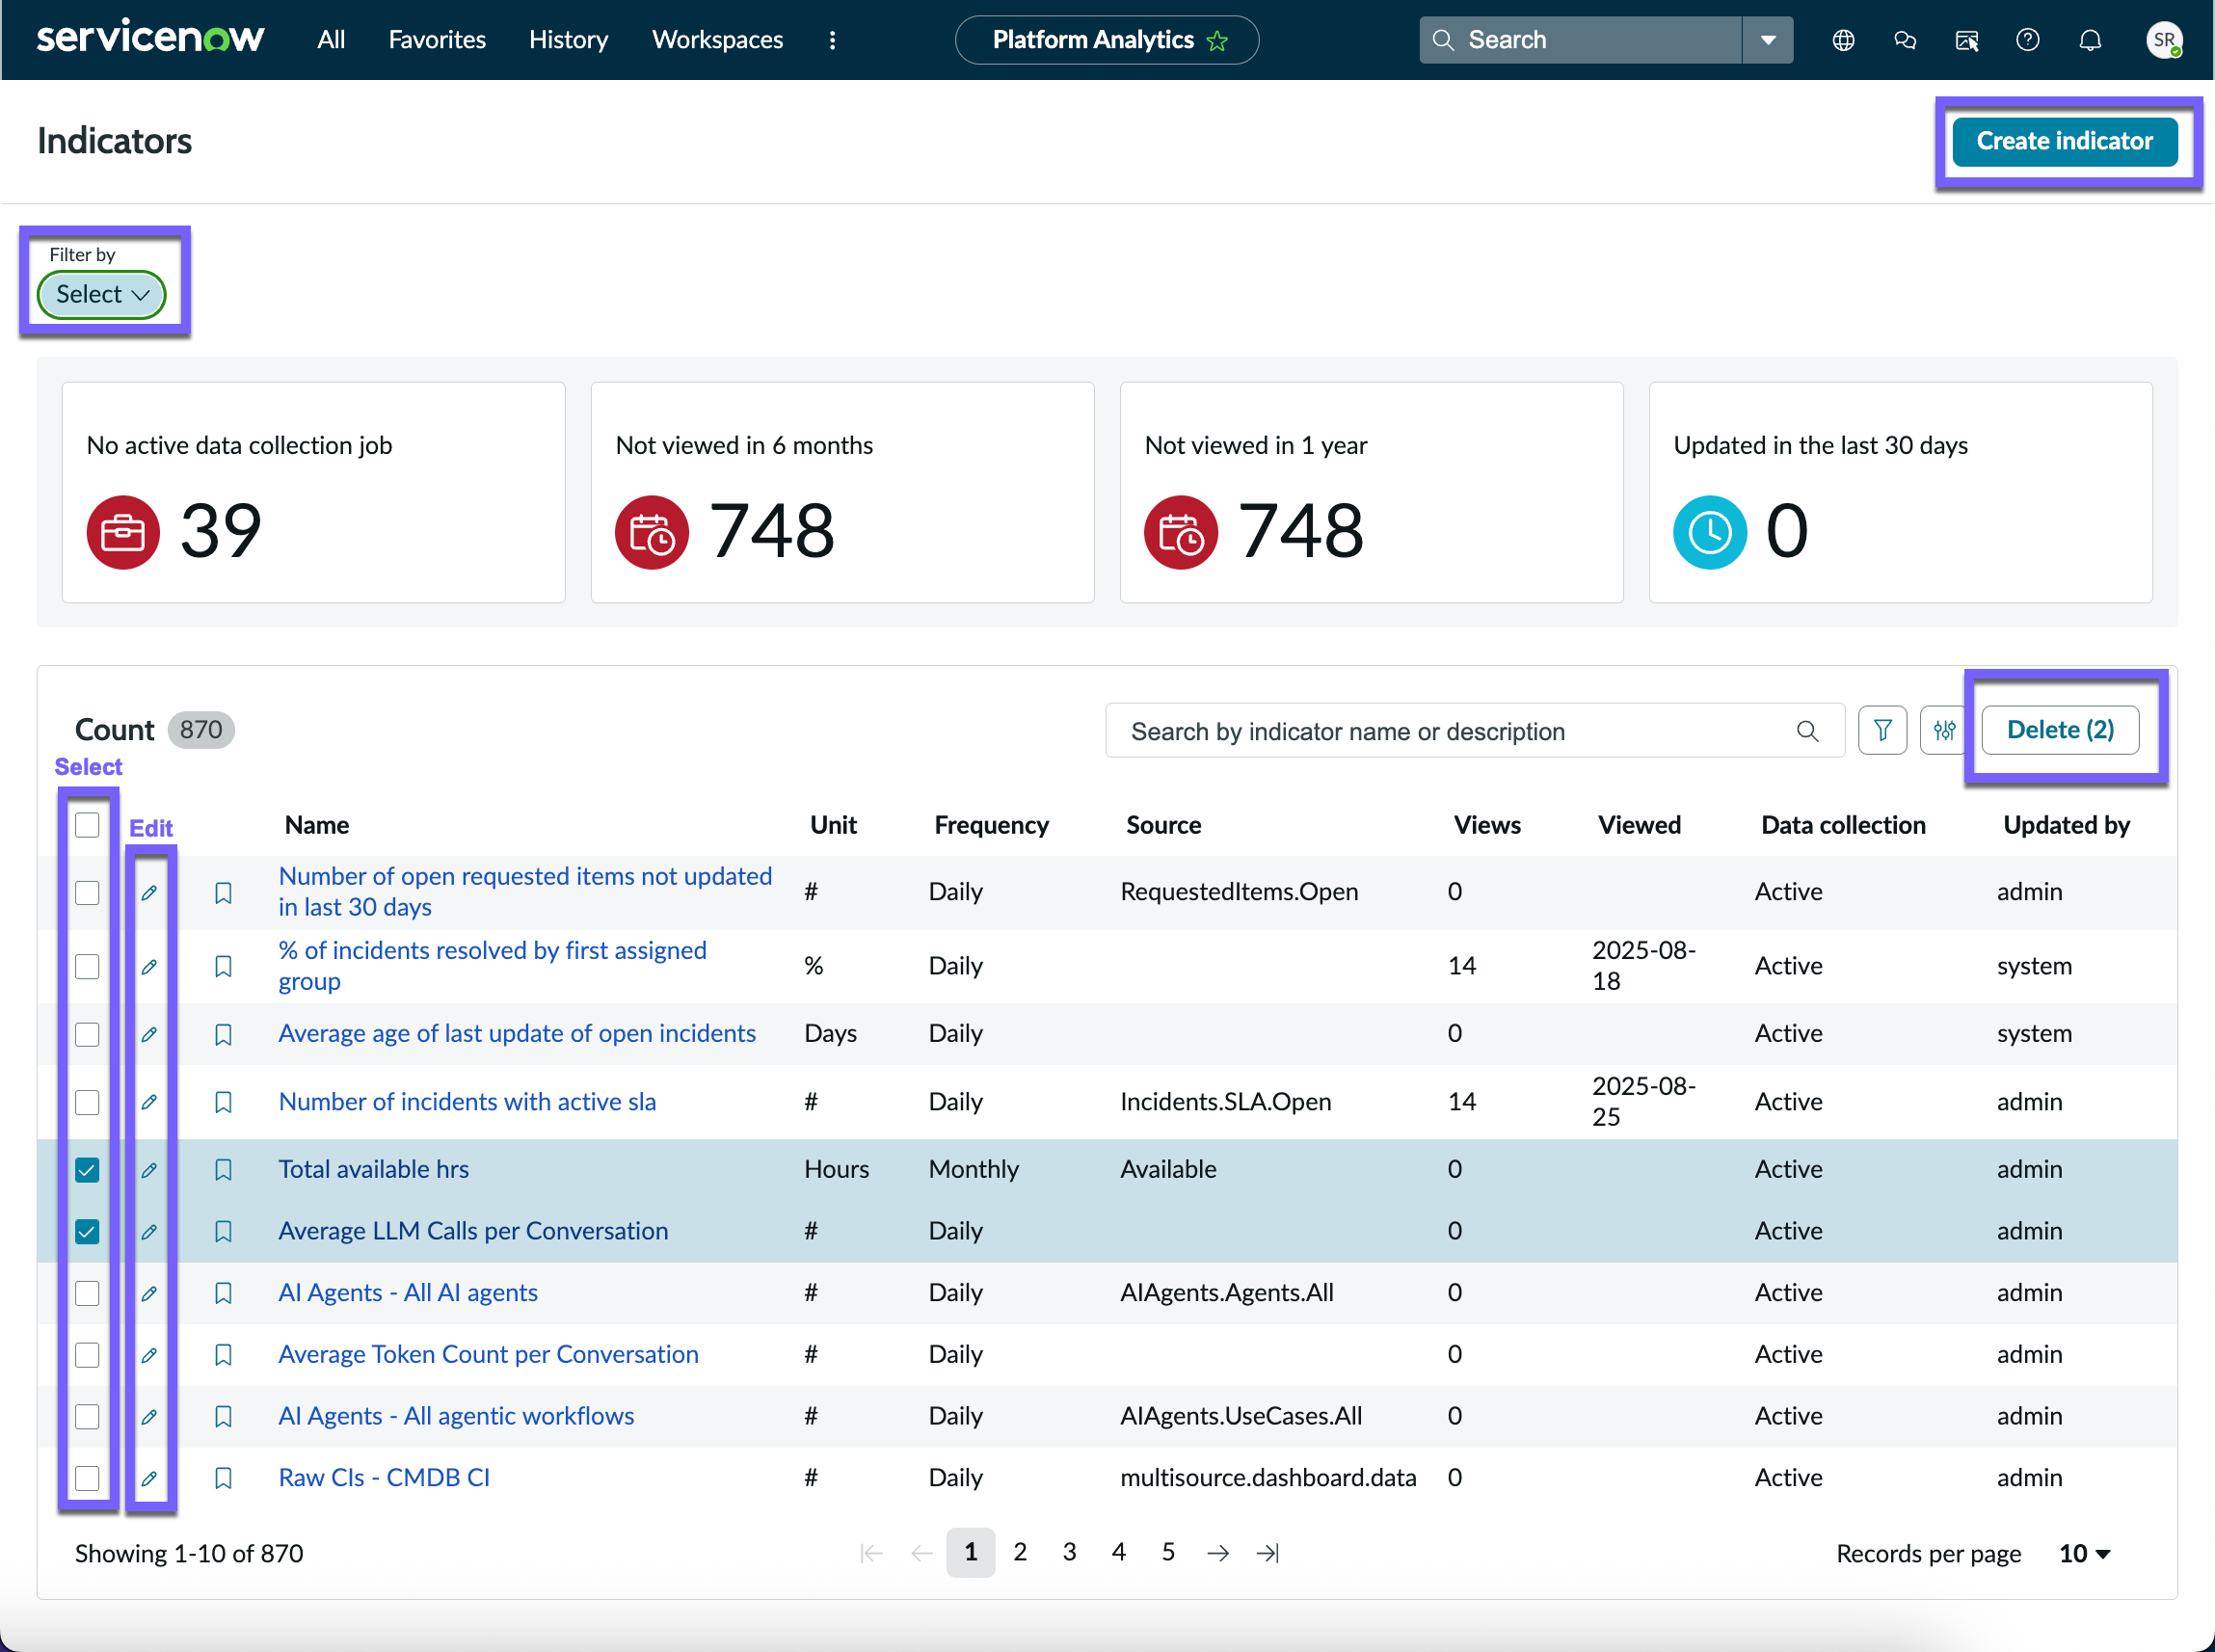Bookmark the % of incidents resolved indicator
This screenshot has width=2215, height=1652.
coord(223,966)
